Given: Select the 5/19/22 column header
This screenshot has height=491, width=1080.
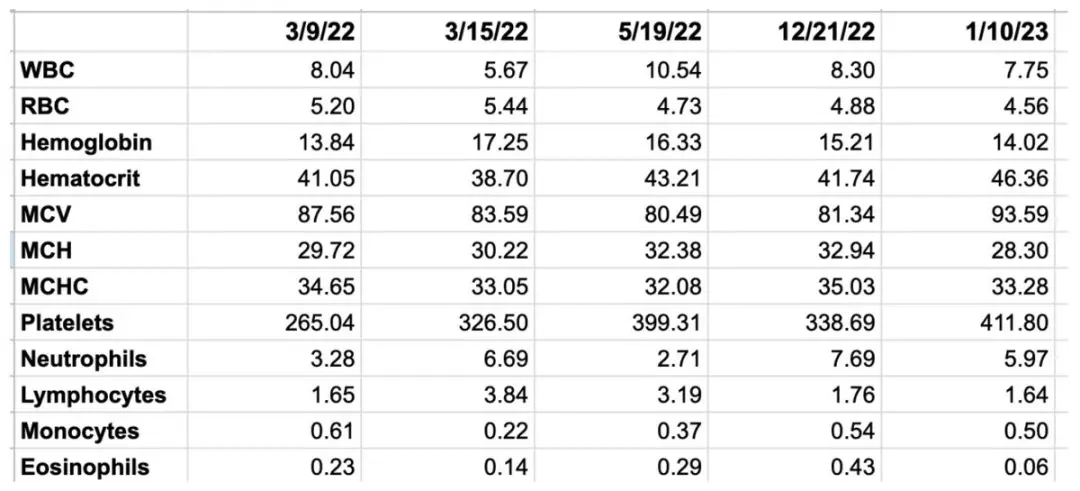Looking at the screenshot, I should click(621, 32).
